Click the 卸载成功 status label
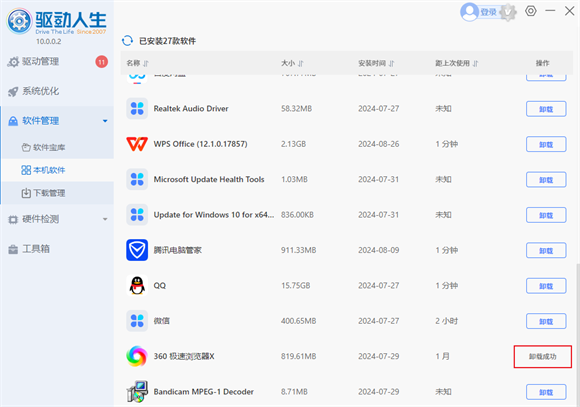 point(543,357)
